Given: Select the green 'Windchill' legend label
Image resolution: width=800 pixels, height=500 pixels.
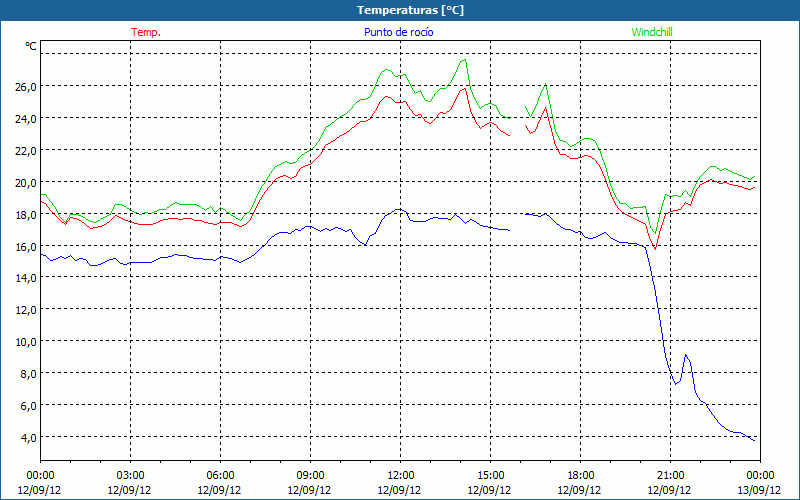Looking at the screenshot, I should (652, 32).
